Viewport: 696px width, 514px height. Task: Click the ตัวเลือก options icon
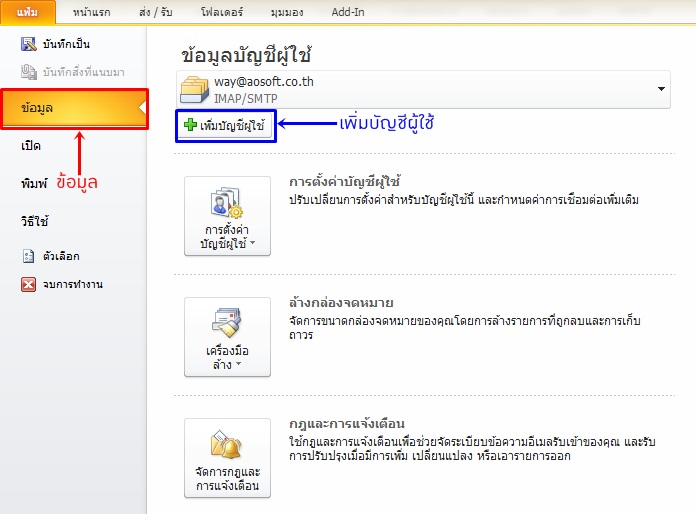[28, 256]
